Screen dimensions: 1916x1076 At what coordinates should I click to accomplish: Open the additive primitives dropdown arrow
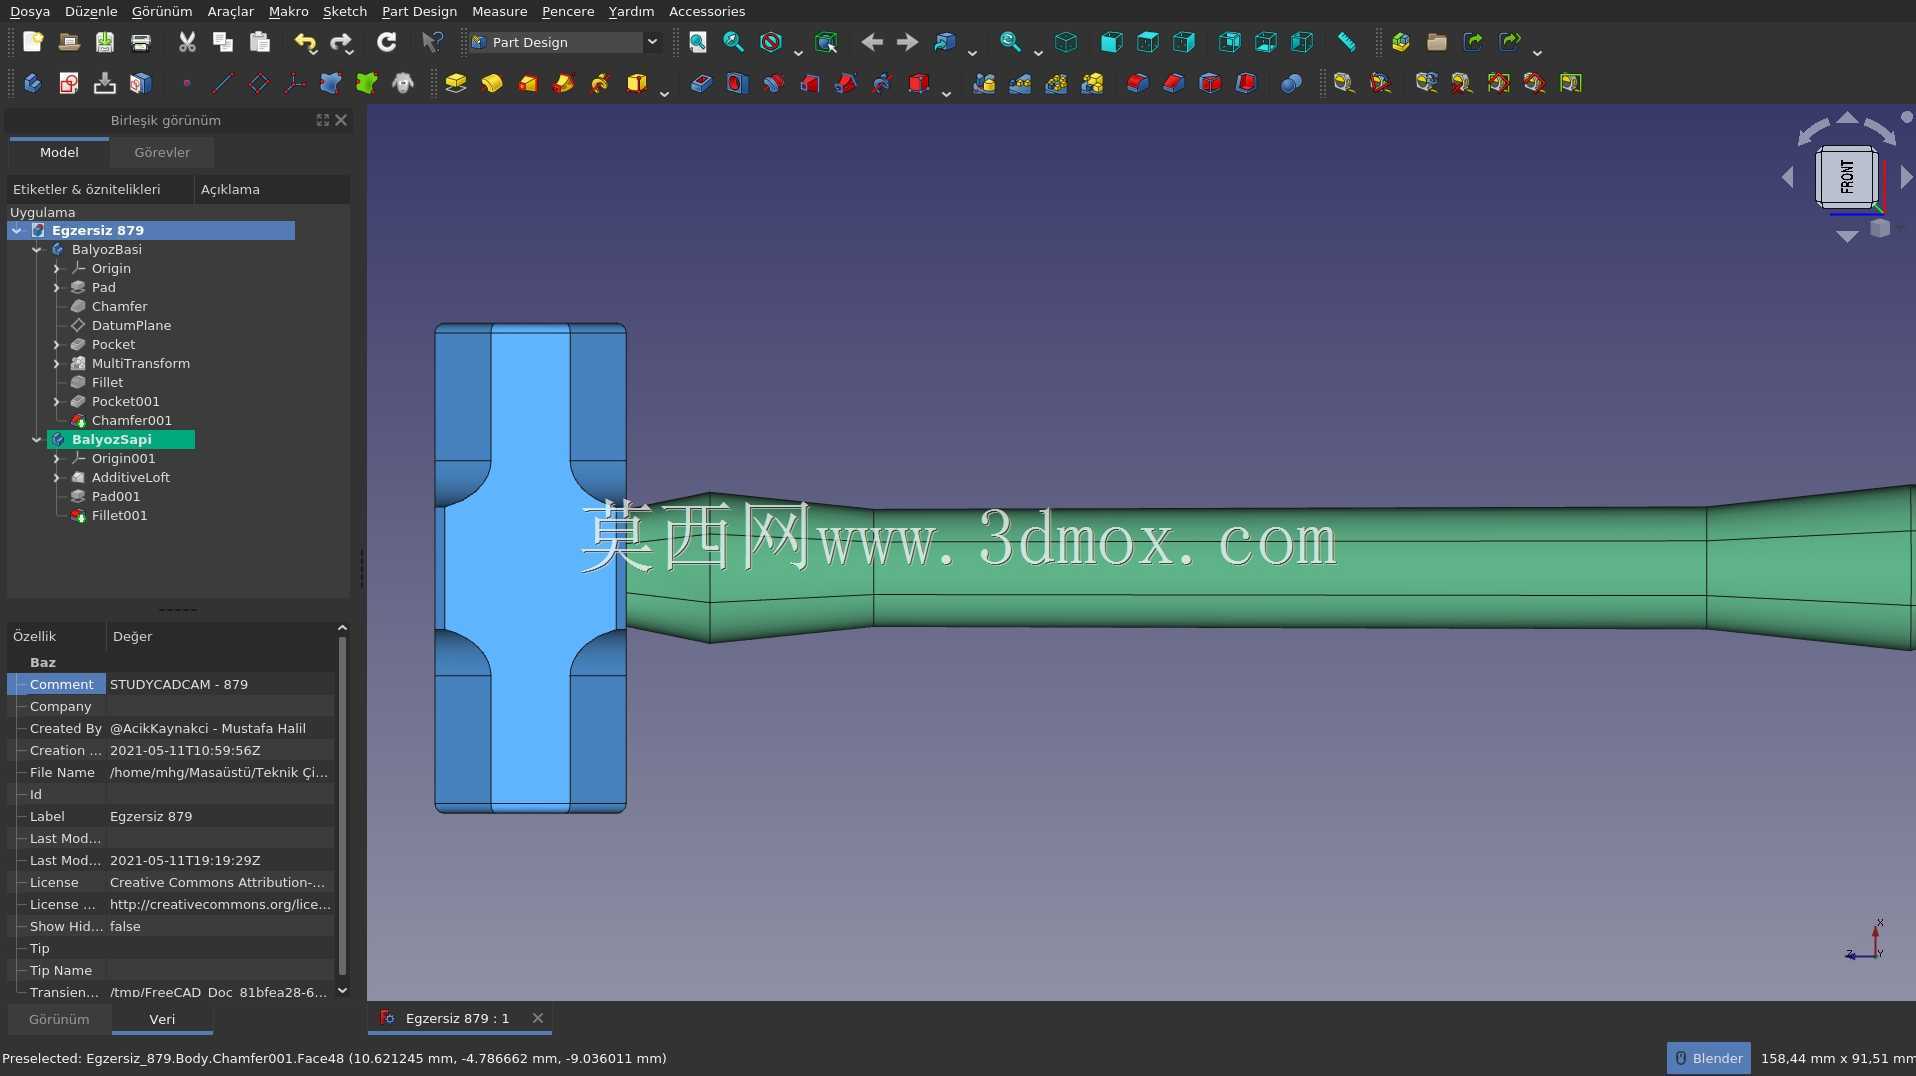click(x=664, y=93)
